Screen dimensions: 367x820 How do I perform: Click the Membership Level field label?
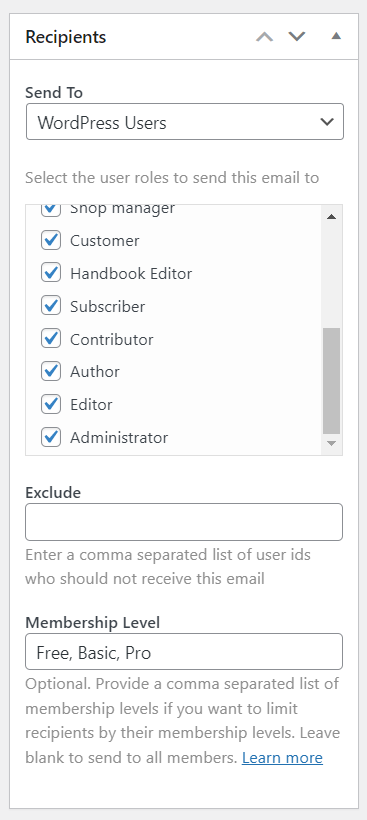[93, 622]
